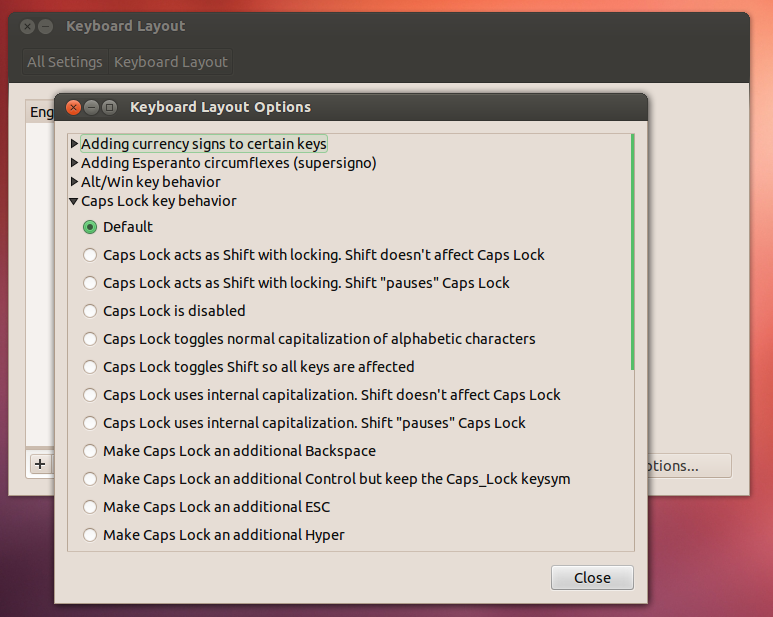Choose Caps Lock is disabled
Viewport: 773px width, 617px height.
click(91, 311)
